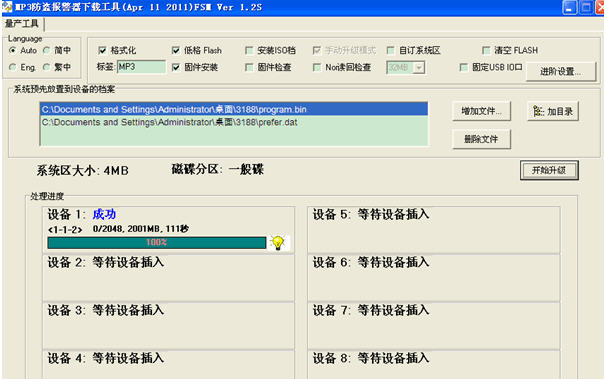604x379 pixels.
Task: Maximize the download tool window
Action: click(586, 7)
